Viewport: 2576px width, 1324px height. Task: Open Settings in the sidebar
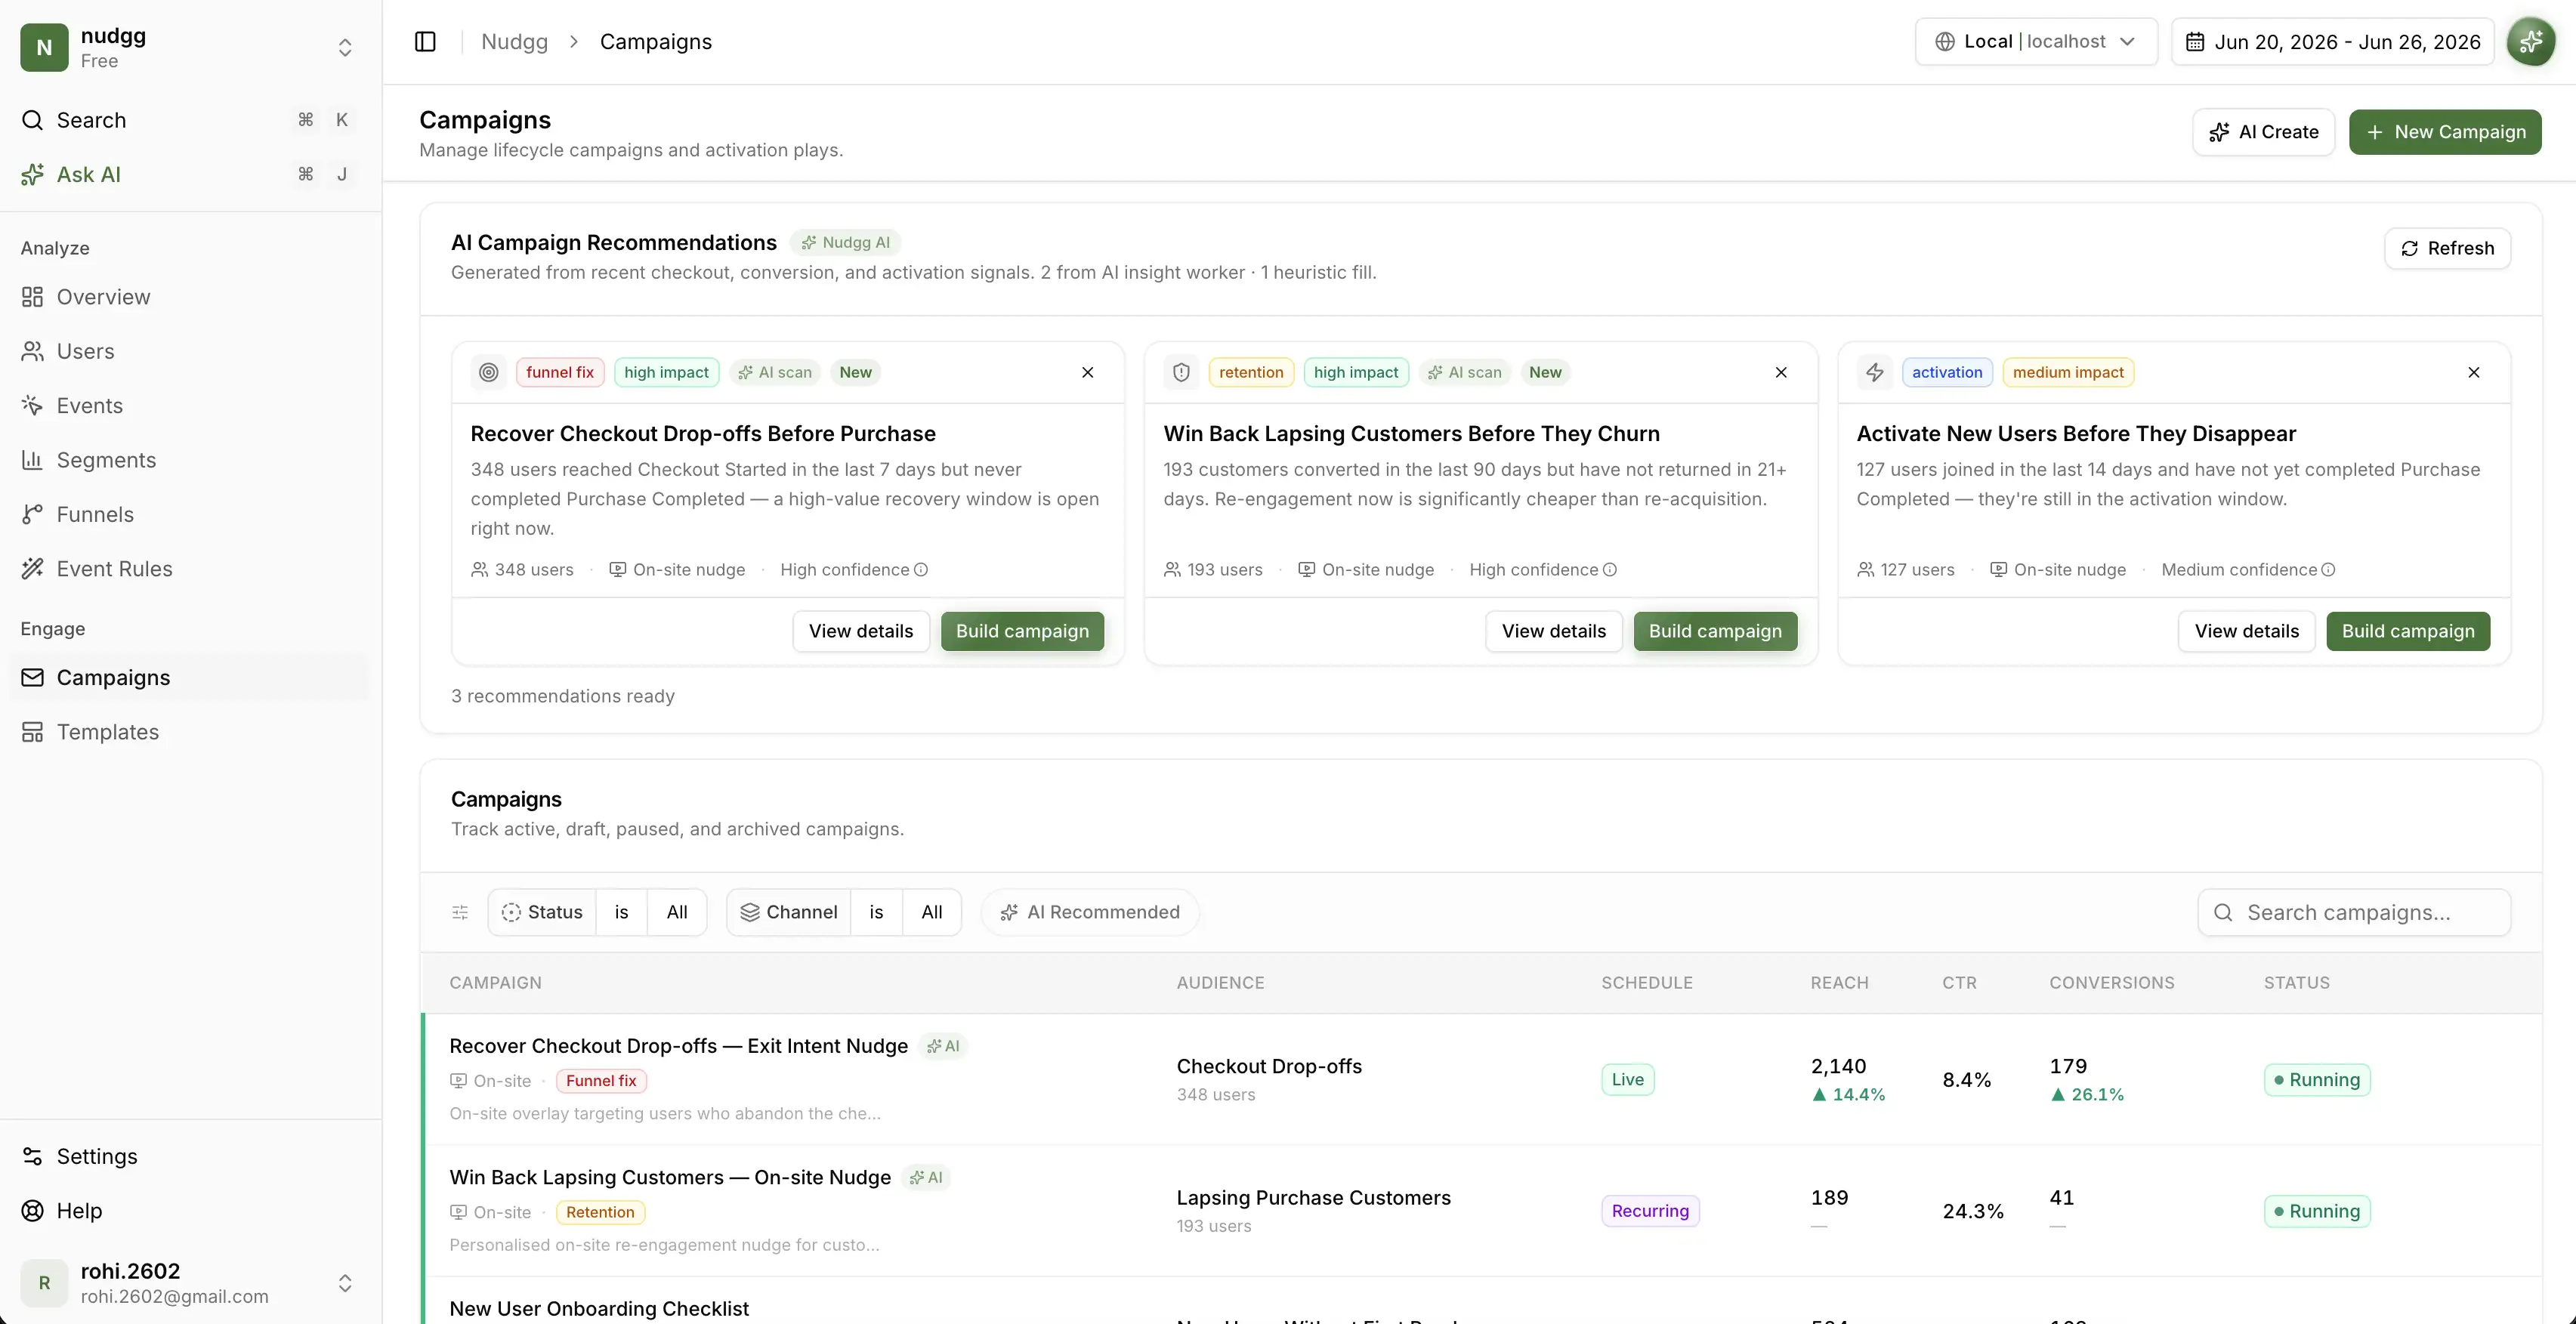[190, 1156]
